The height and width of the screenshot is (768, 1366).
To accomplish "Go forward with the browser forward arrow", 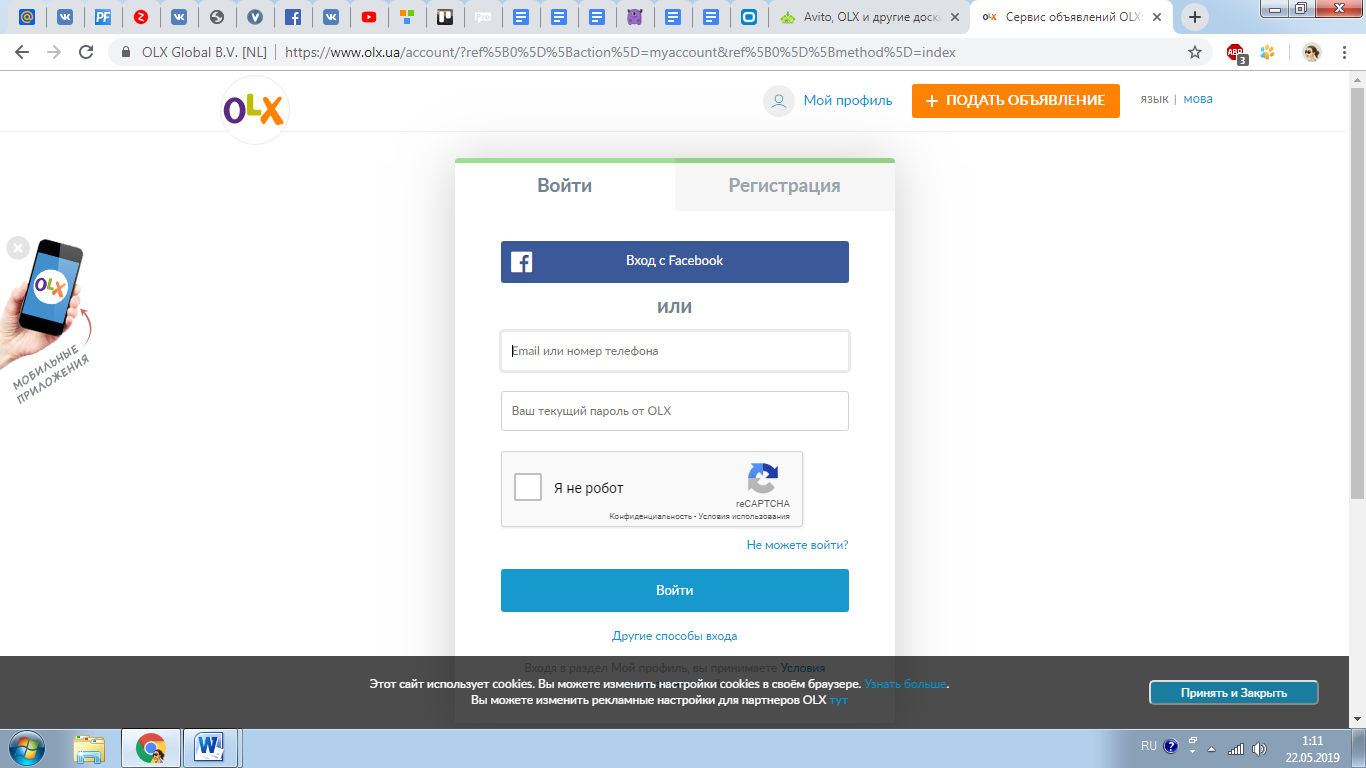I will (54, 52).
